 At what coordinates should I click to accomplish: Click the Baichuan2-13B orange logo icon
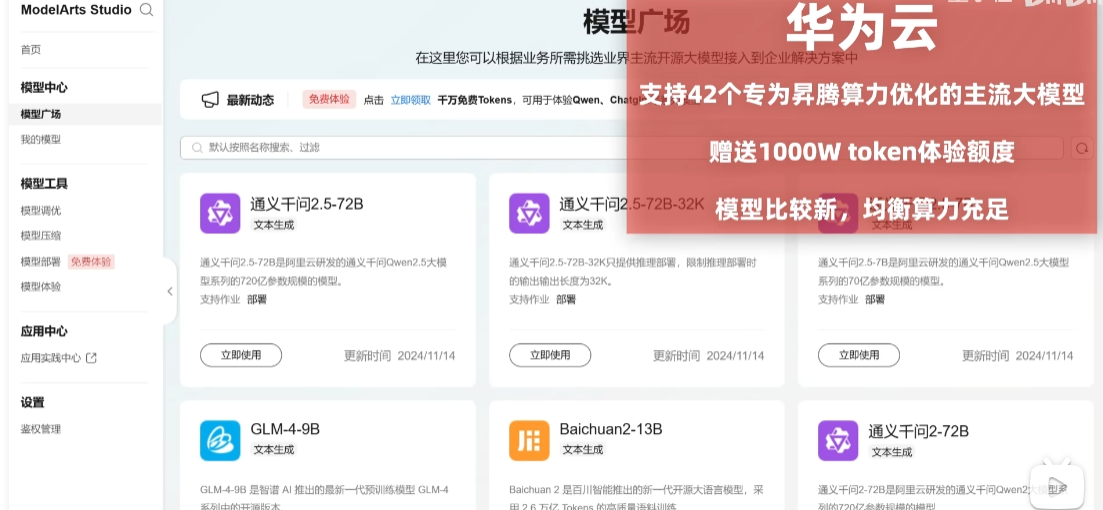(529, 440)
